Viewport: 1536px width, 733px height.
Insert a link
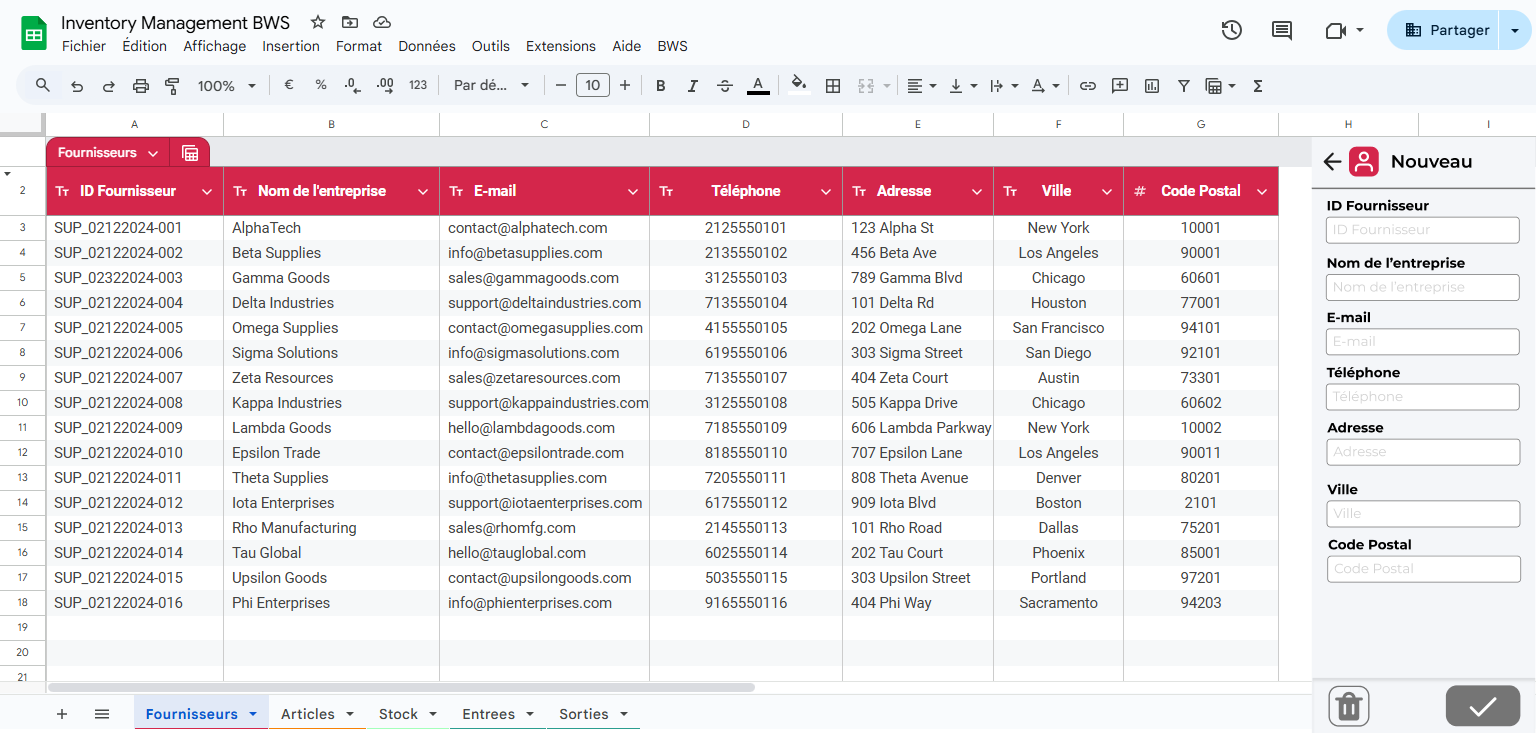pyautogui.click(x=1088, y=86)
